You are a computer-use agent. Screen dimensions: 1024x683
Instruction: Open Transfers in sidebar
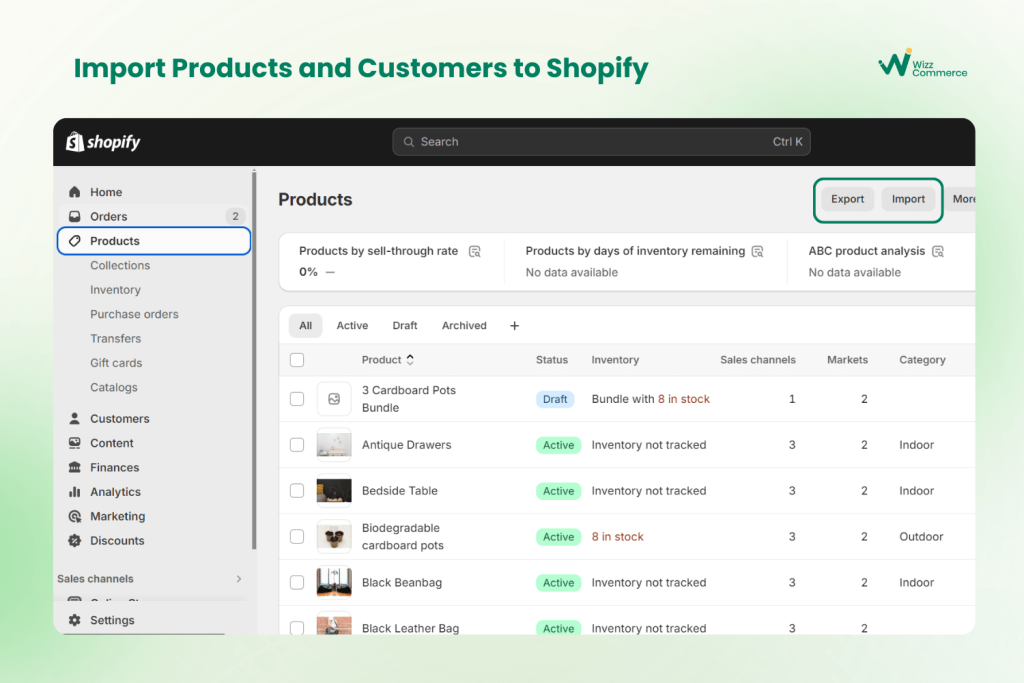click(116, 338)
